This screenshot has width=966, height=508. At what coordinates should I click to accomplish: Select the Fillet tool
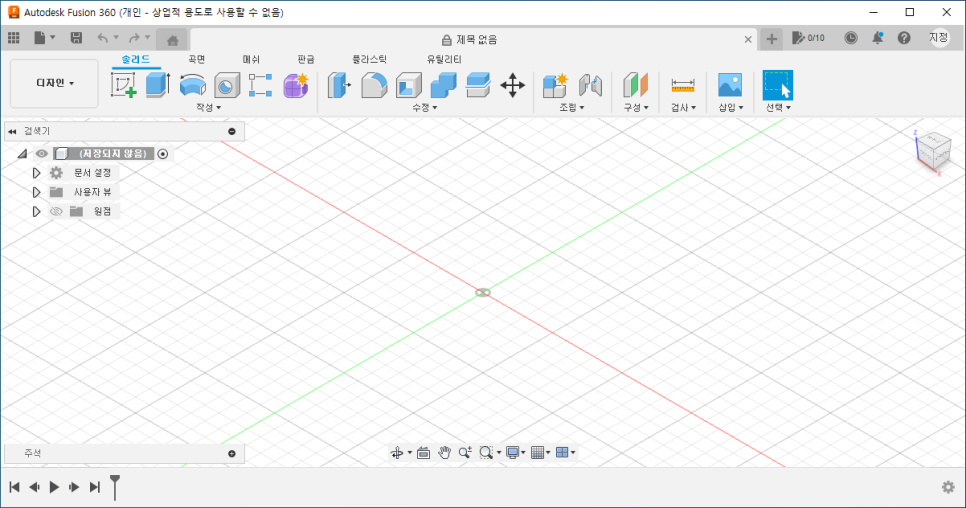click(374, 85)
